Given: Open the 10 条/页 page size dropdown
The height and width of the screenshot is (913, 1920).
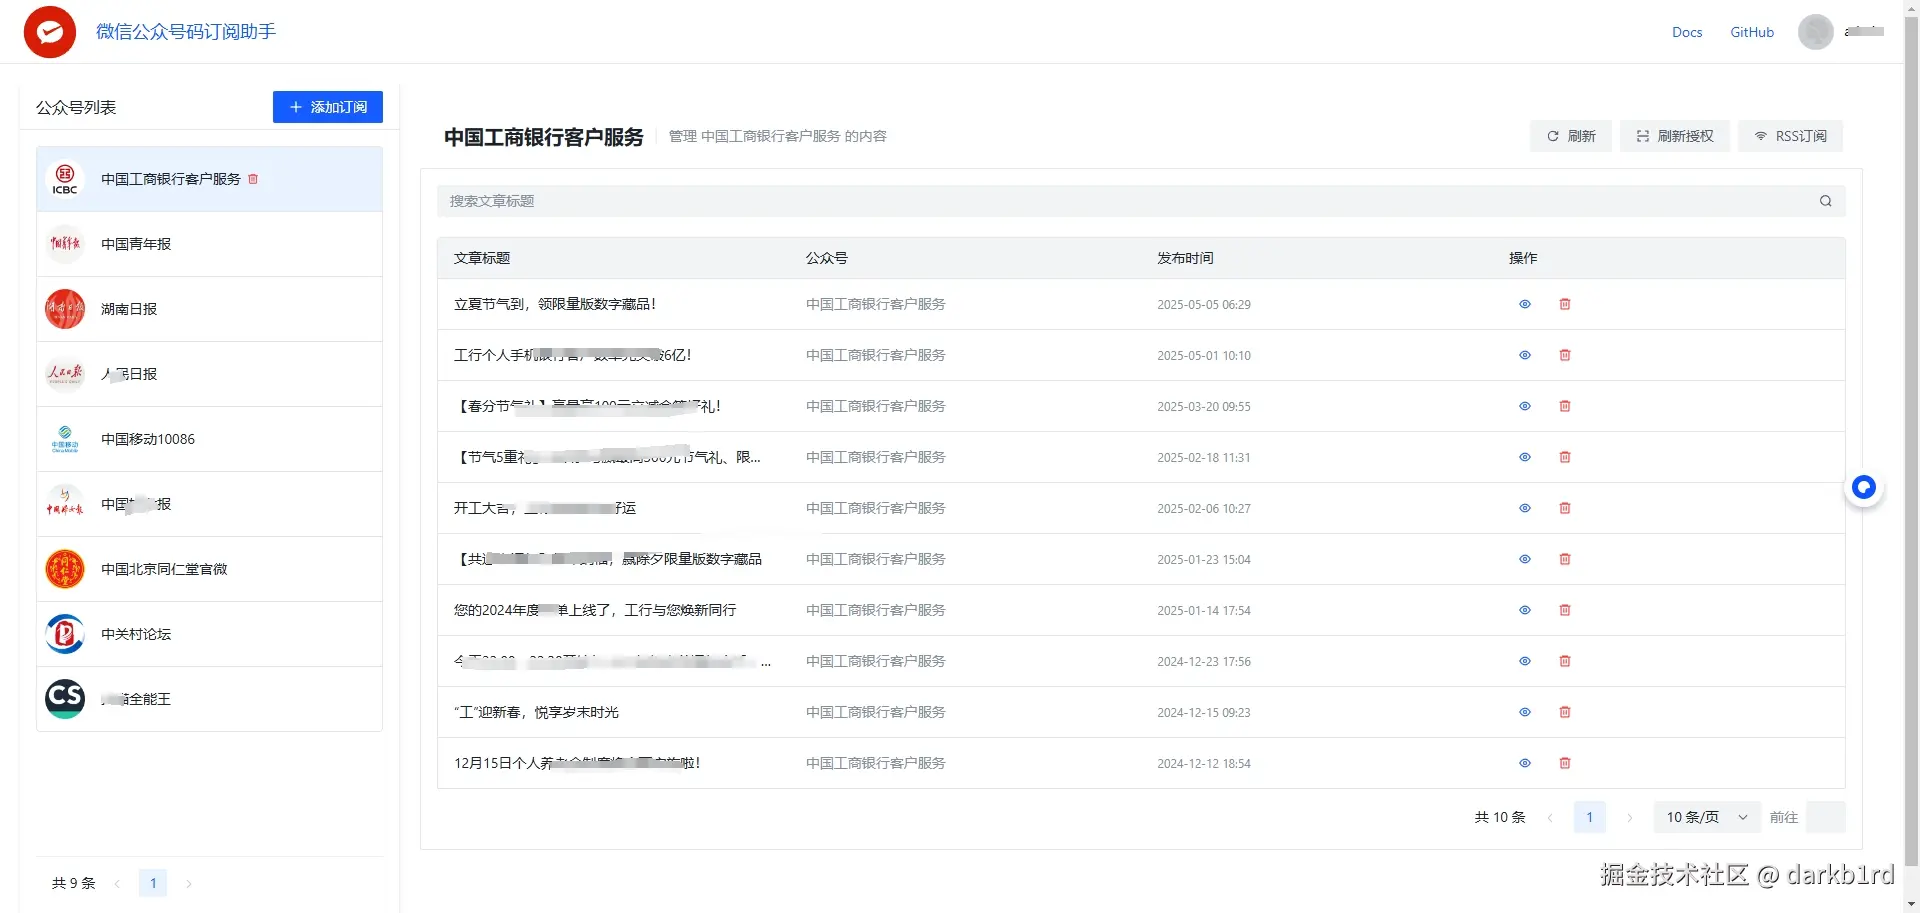Looking at the screenshot, I should (1707, 817).
